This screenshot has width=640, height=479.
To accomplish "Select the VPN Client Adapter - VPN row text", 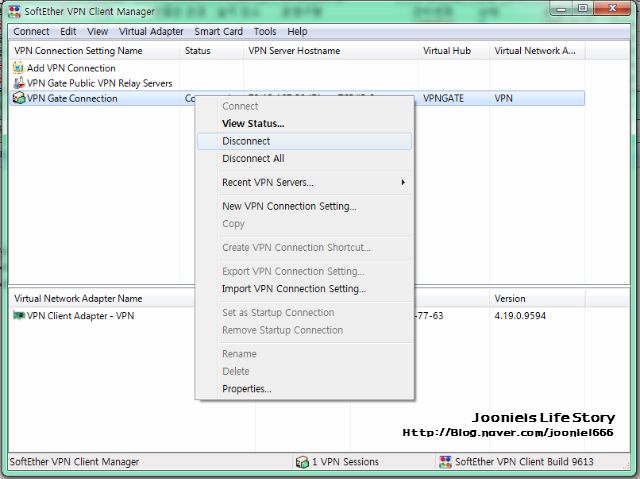I will tap(80, 315).
